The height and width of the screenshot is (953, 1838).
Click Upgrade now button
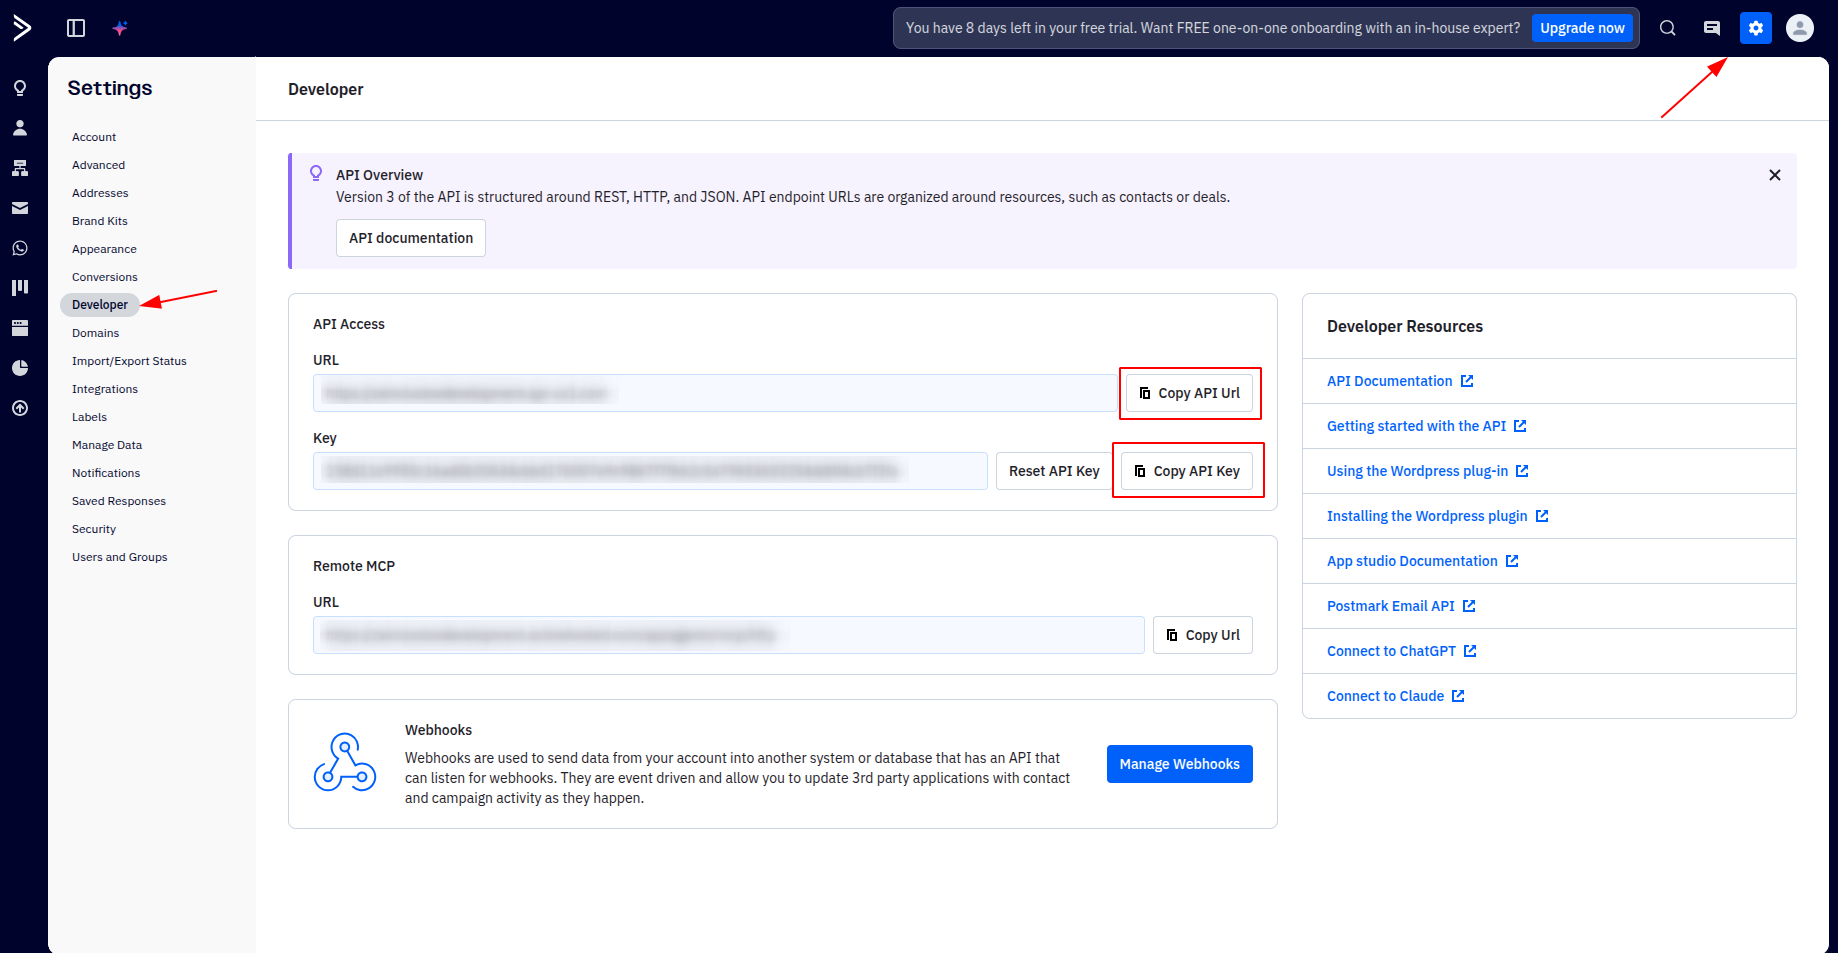(1582, 28)
